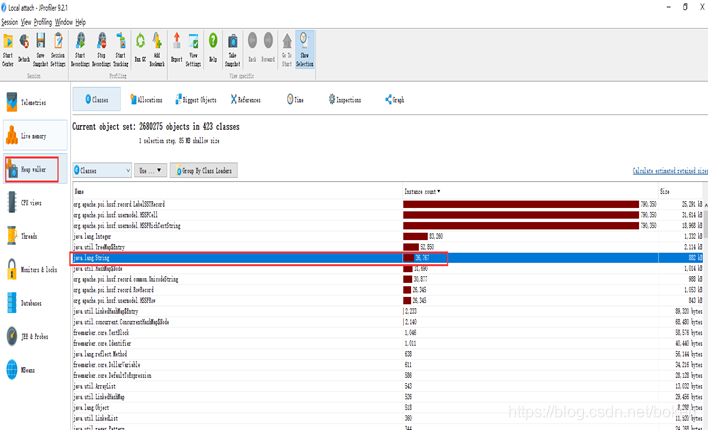
Task: Select the java.lang.reflect.Method row
Action: click(387, 354)
